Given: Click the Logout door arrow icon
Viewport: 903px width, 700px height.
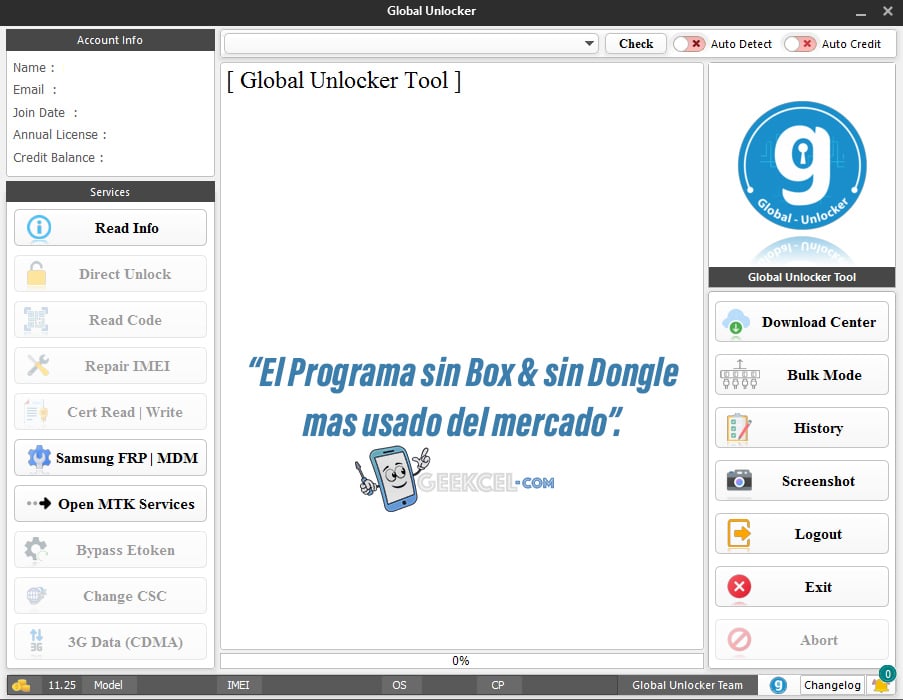Looking at the screenshot, I should click(739, 533).
